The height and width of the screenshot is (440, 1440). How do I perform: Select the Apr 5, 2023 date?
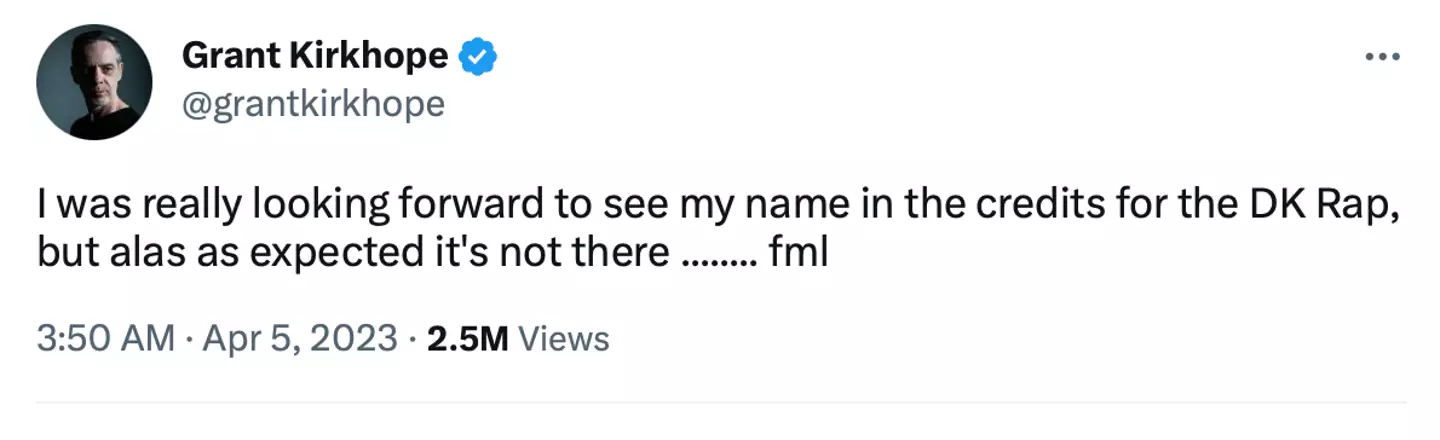[300, 339]
